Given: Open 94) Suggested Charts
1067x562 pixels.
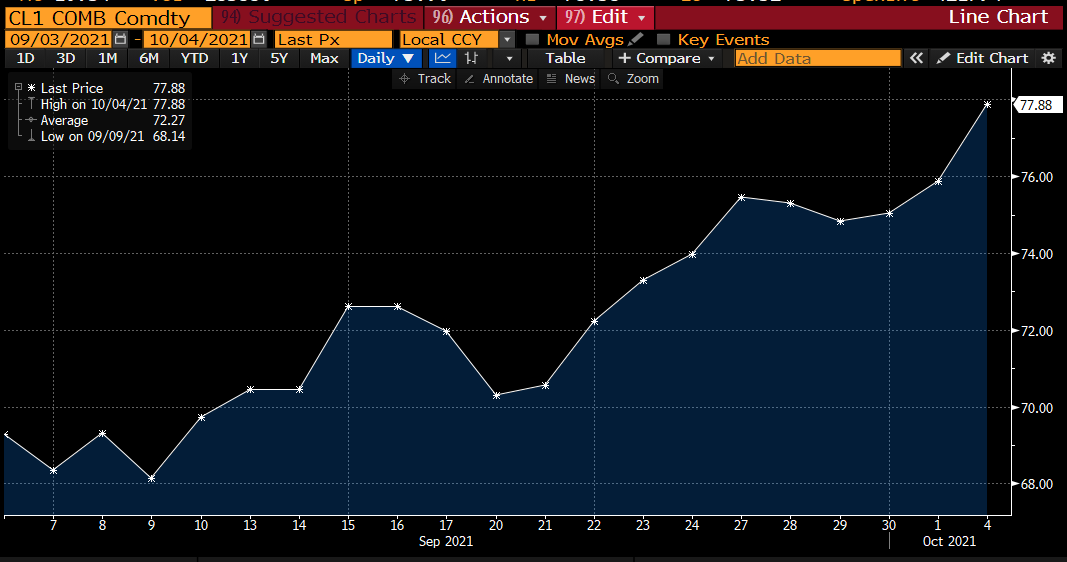Looking at the screenshot, I should coord(318,17).
